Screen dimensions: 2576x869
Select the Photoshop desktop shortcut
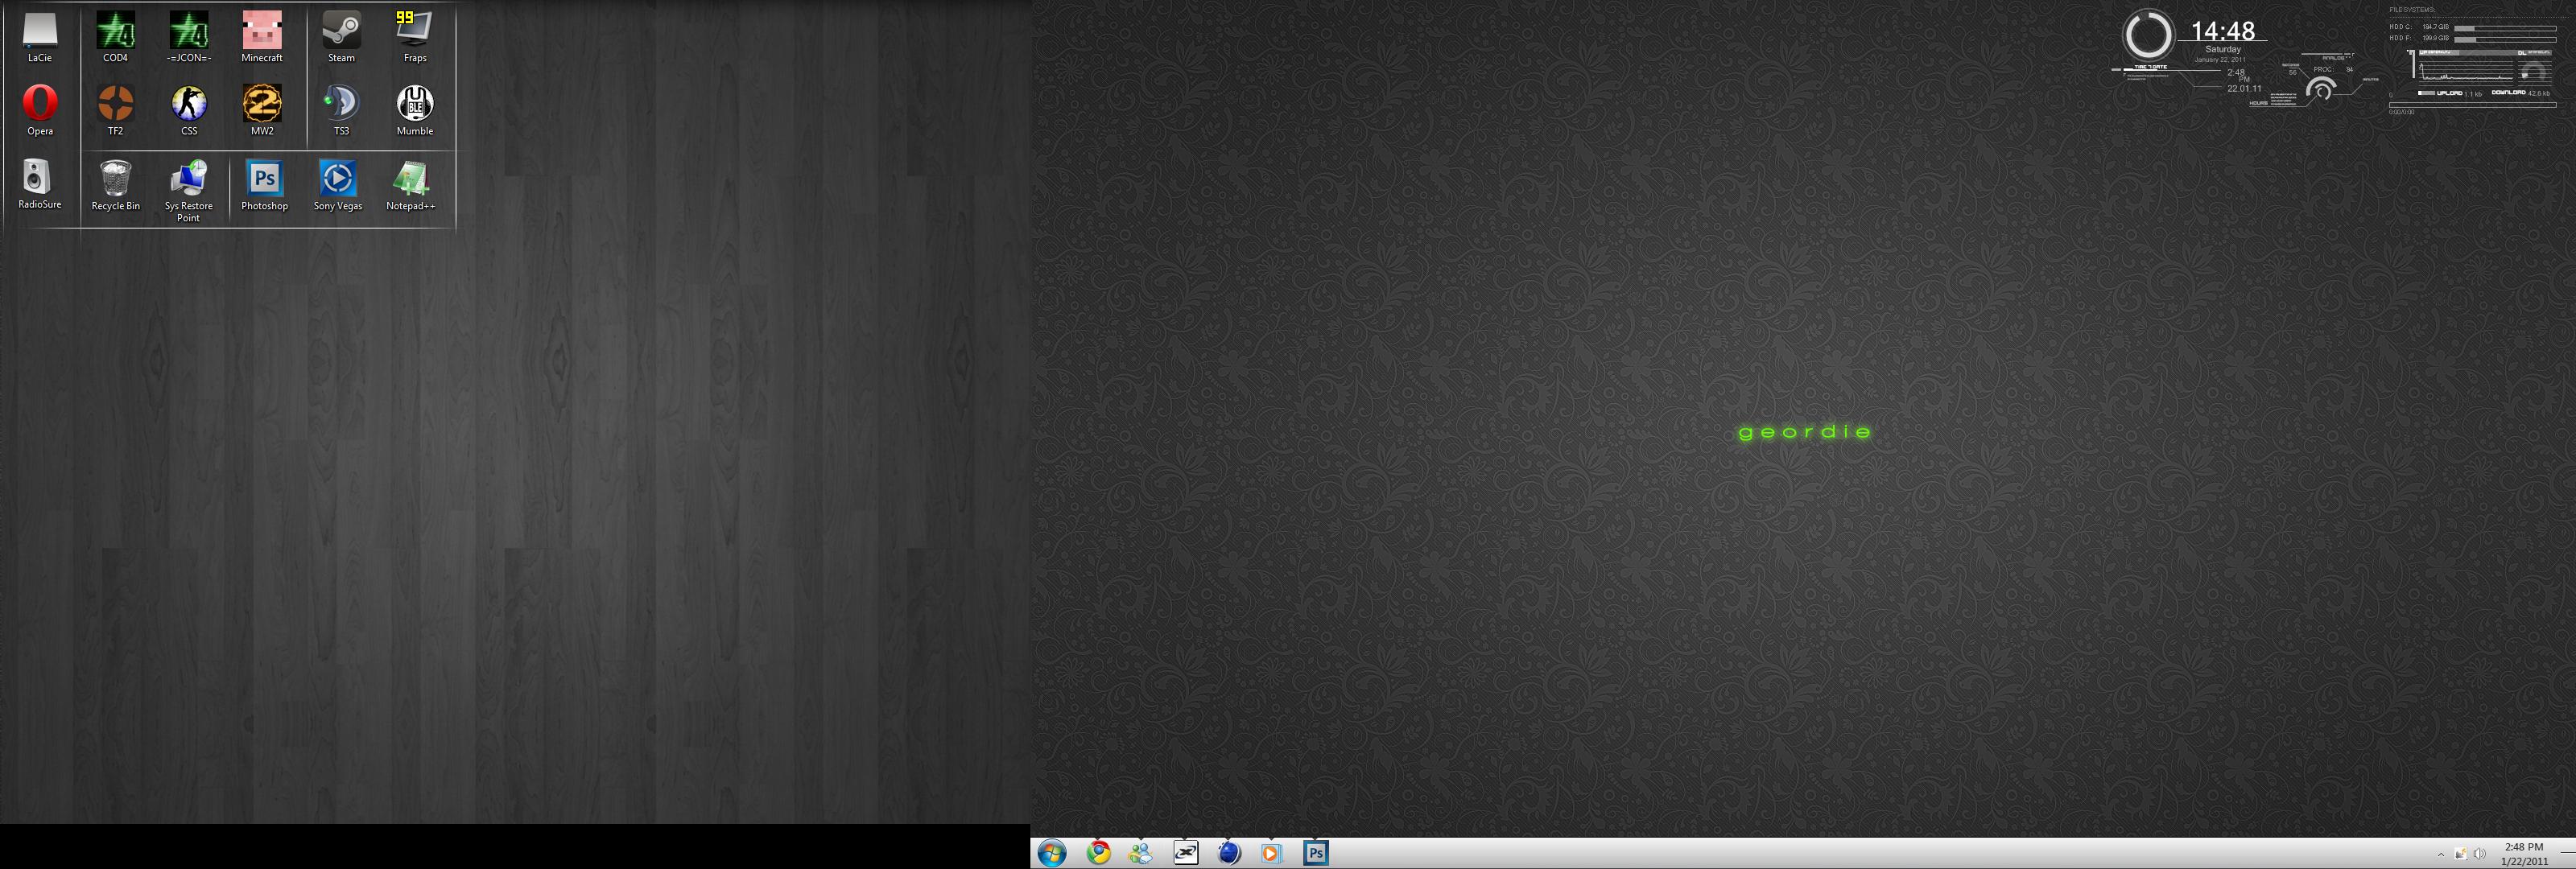[x=264, y=185]
